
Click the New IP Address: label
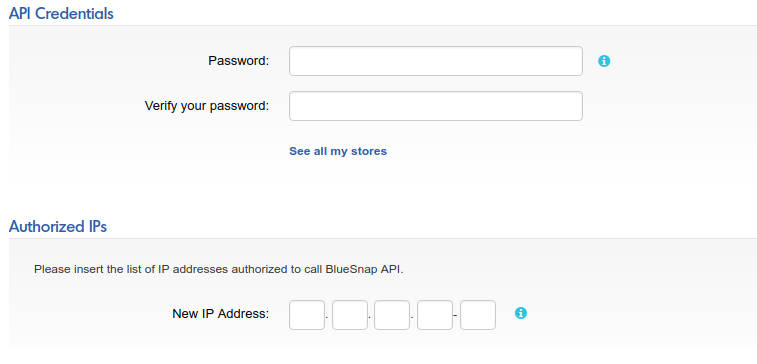pos(220,314)
